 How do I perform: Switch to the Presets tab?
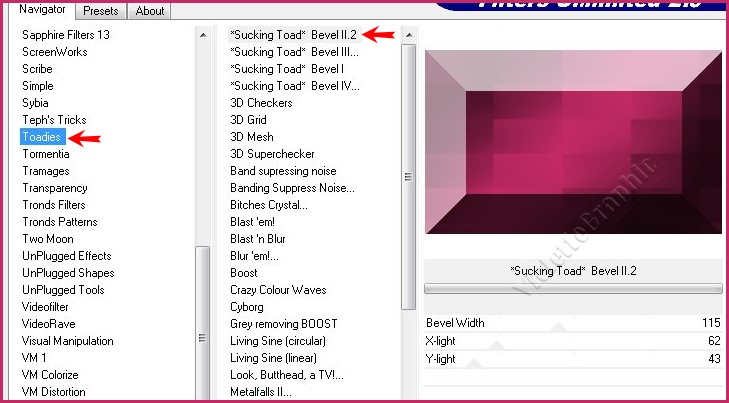[101, 11]
